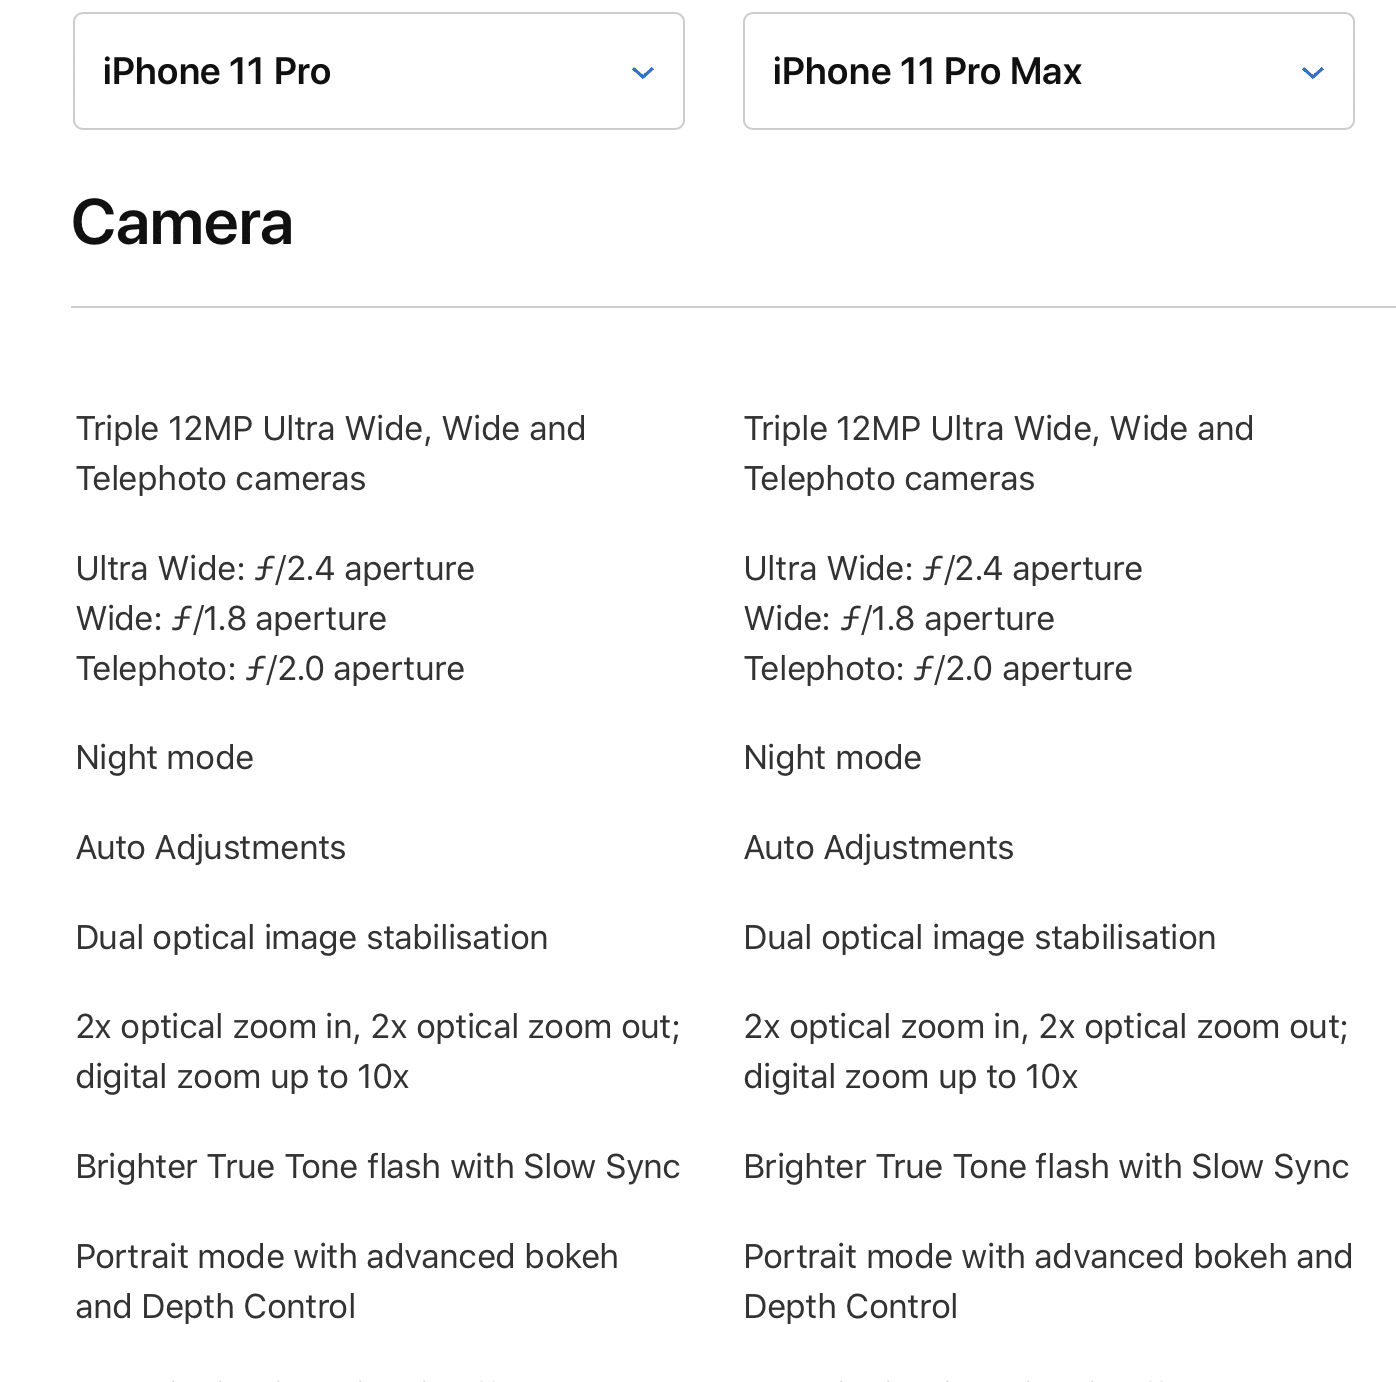Click the Triple 12MP cameras text for iPhone 11 Pro

330,453
